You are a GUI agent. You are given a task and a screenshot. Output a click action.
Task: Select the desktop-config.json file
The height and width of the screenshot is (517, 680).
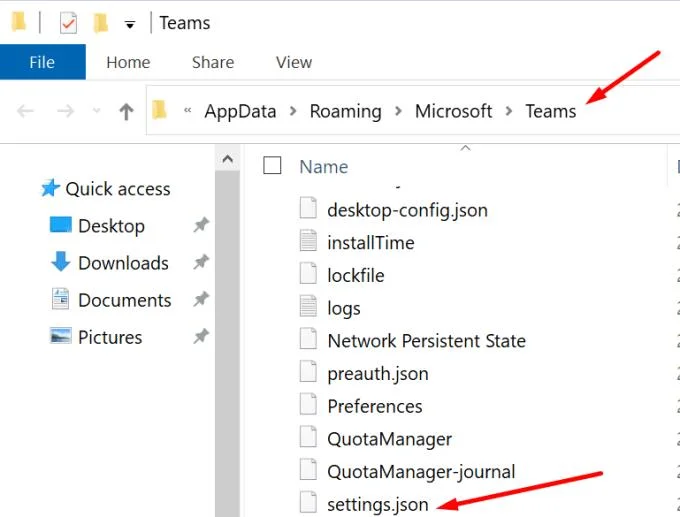click(x=407, y=210)
